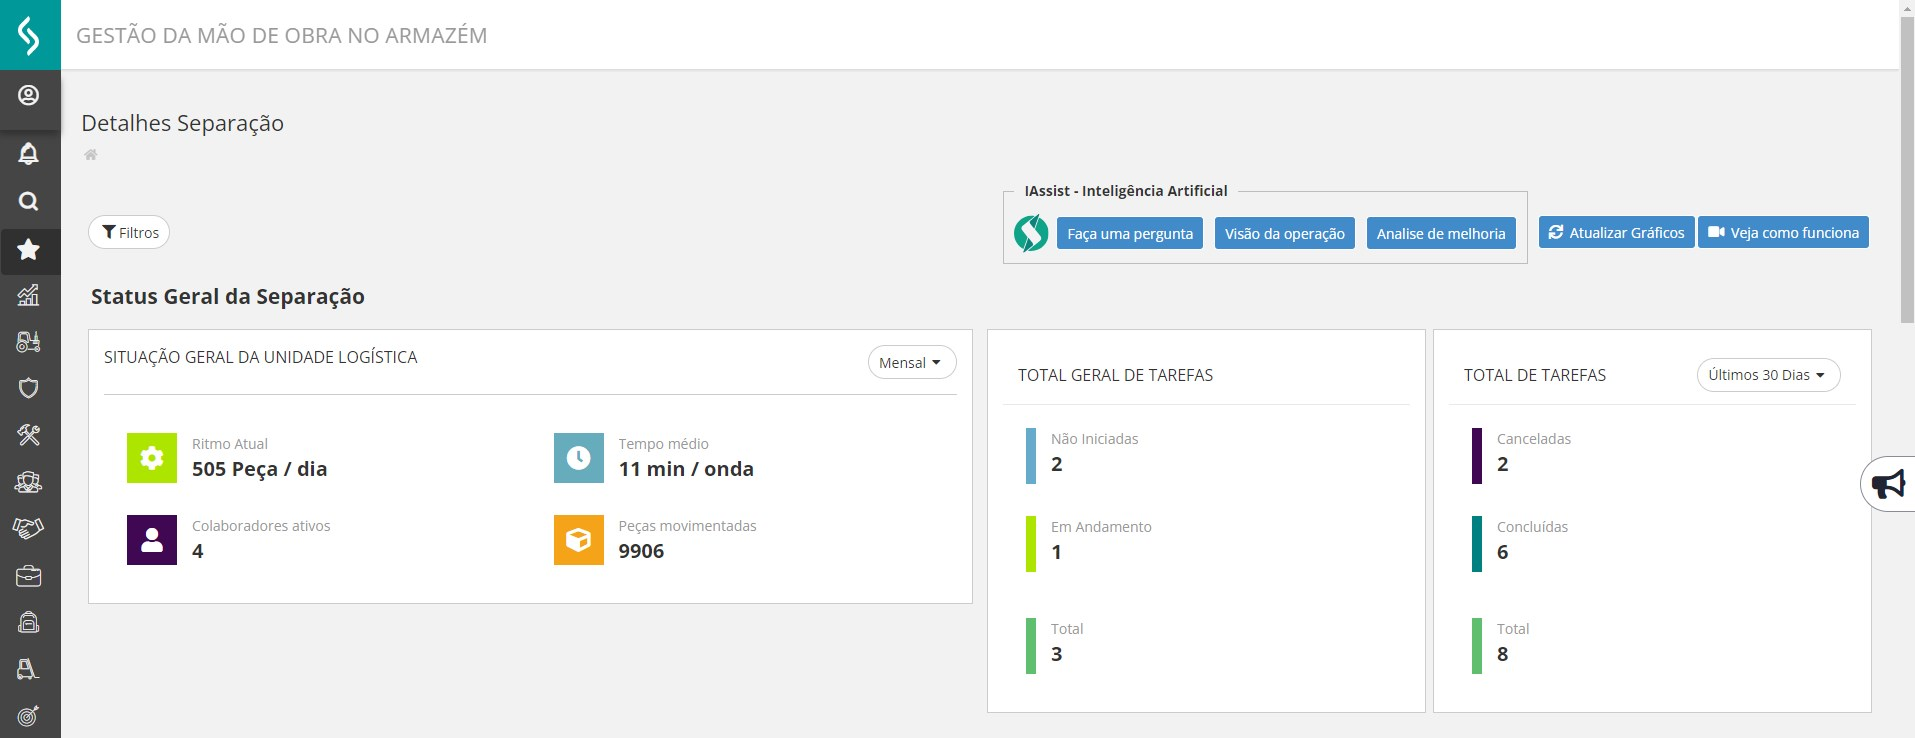Open favorites star in sidebar
The width and height of the screenshot is (1915, 738).
coord(29,250)
